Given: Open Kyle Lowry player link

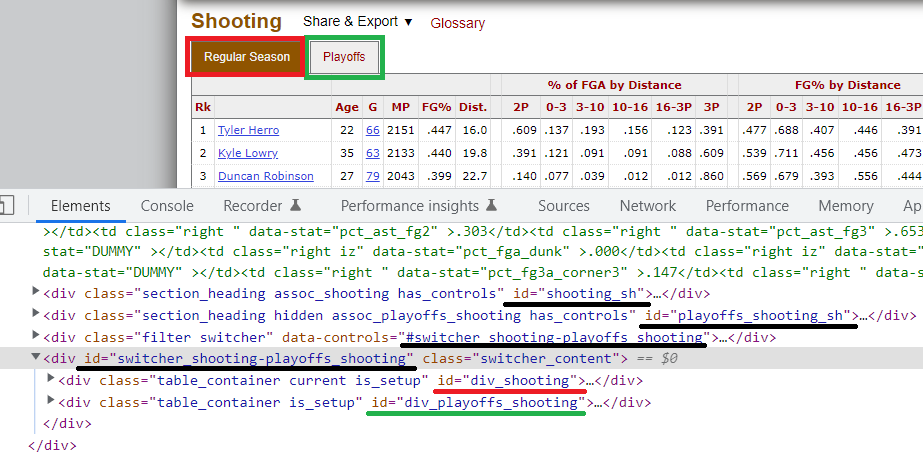Looking at the screenshot, I should (x=248, y=153).
